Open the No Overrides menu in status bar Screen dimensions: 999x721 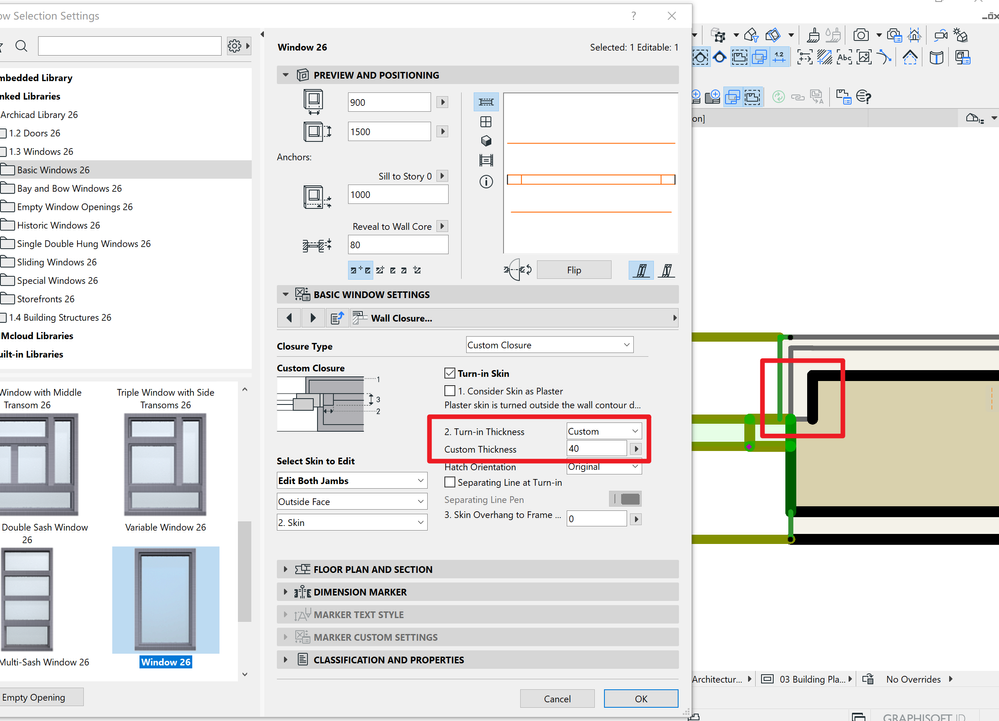pyautogui.click(x=919, y=680)
